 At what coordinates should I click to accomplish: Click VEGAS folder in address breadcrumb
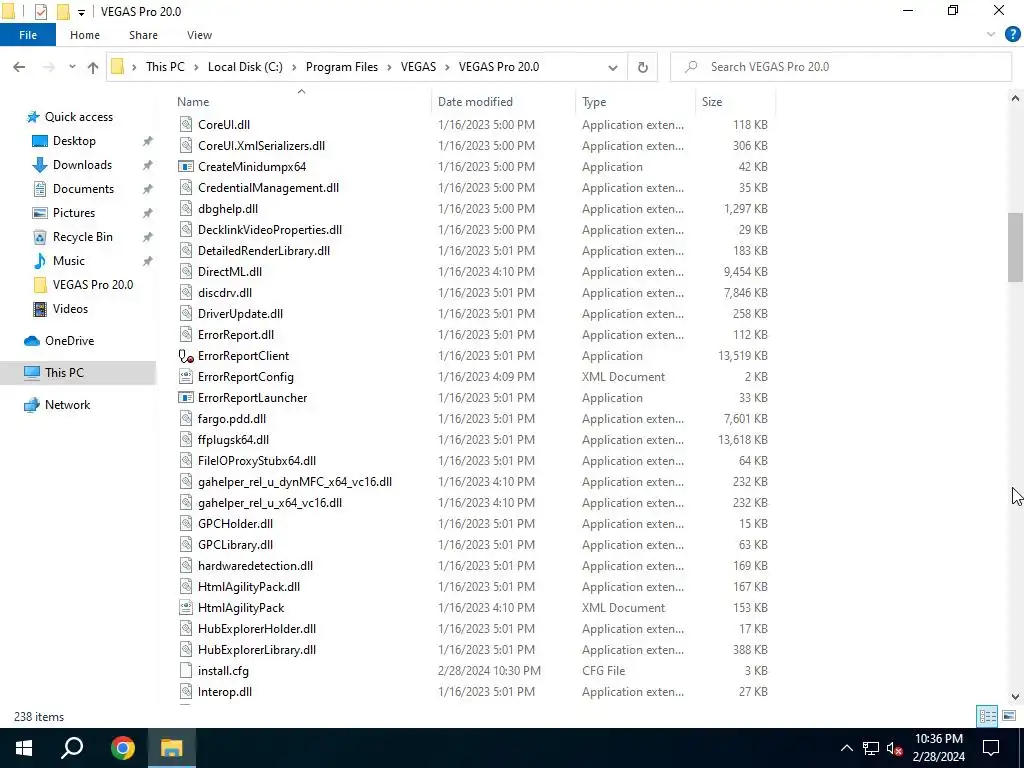pyautogui.click(x=418, y=67)
